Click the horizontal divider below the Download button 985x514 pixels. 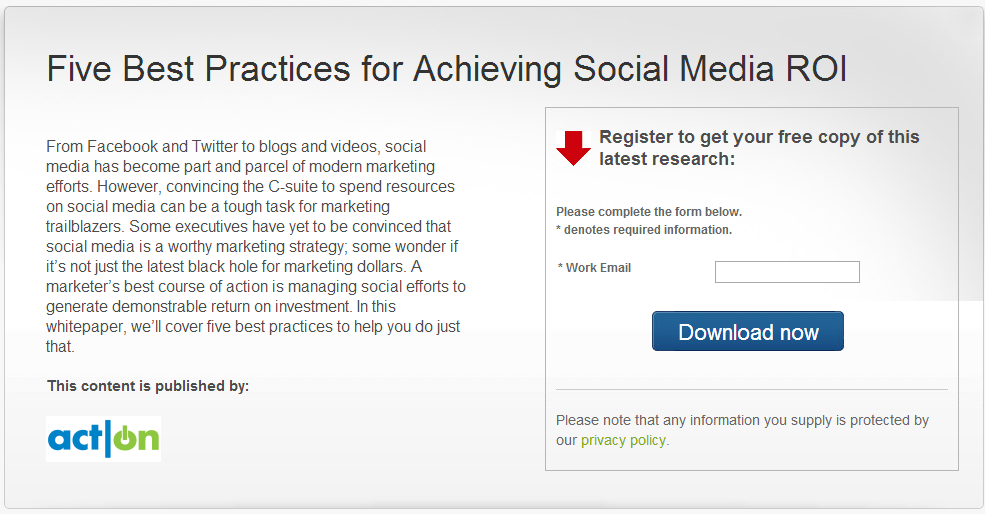tap(751, 389)
